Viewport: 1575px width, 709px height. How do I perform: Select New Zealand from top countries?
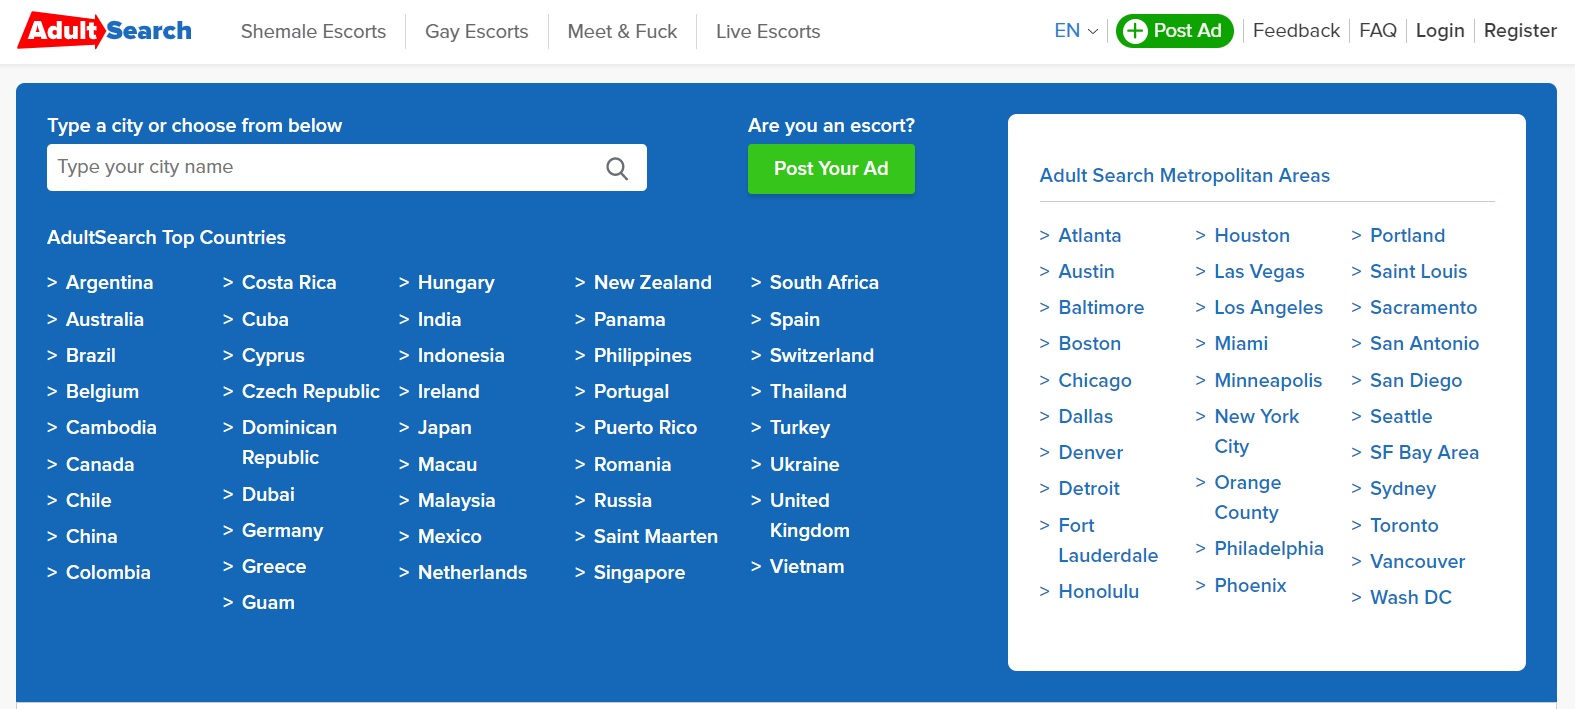point(653,282)
